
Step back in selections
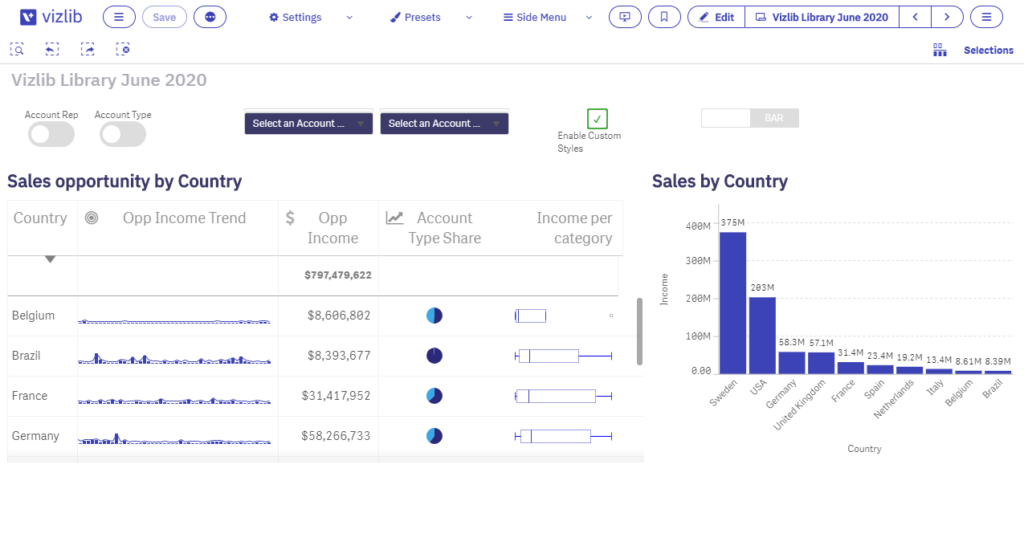pos(52,49)
